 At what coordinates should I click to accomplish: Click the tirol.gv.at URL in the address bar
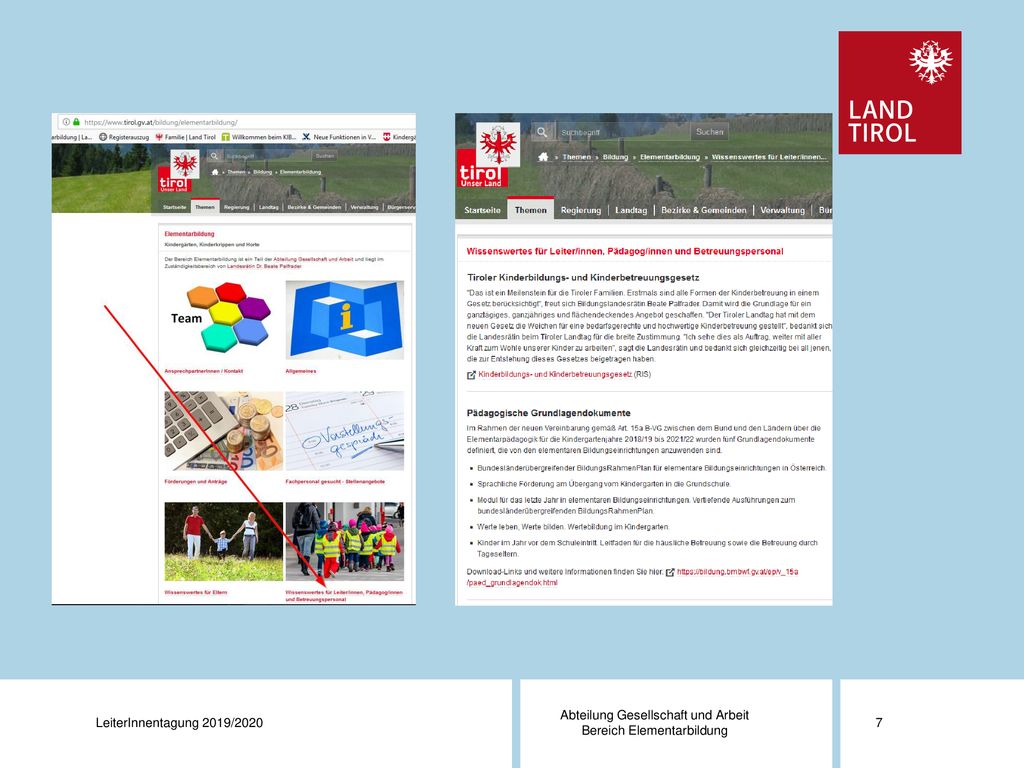161,122
